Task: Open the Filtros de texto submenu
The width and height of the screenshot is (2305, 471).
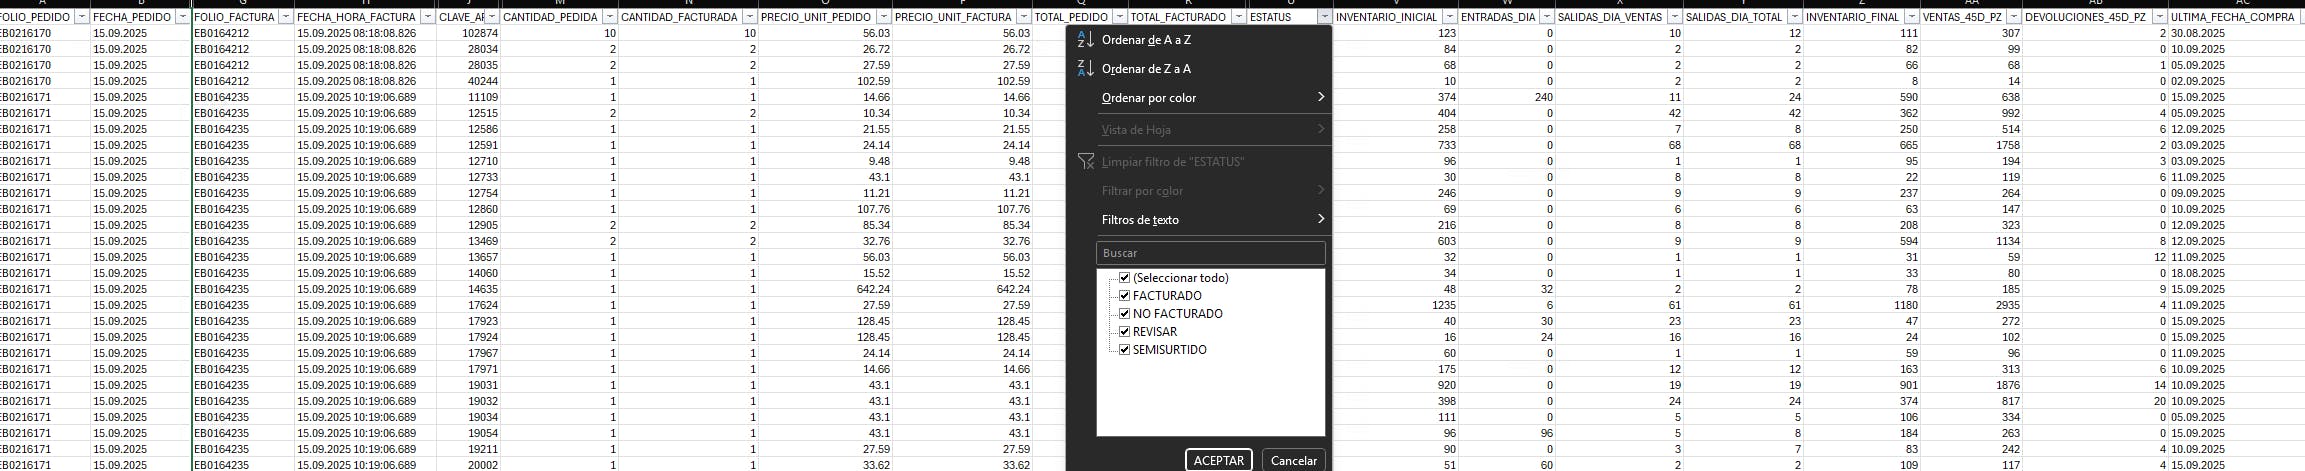Action: pyautogui.click(x=1199, y=220)
